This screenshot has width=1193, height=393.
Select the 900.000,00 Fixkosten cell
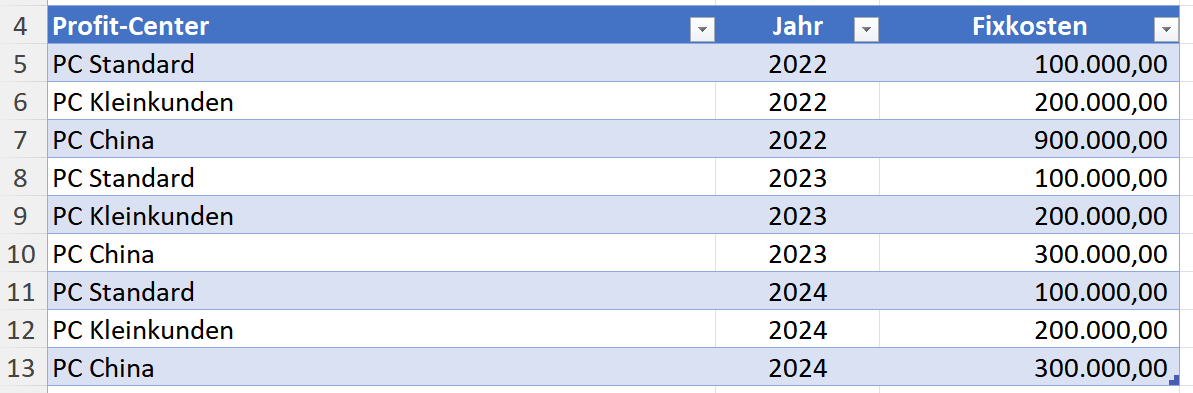pyautogui.click(x=1029, y=140)
